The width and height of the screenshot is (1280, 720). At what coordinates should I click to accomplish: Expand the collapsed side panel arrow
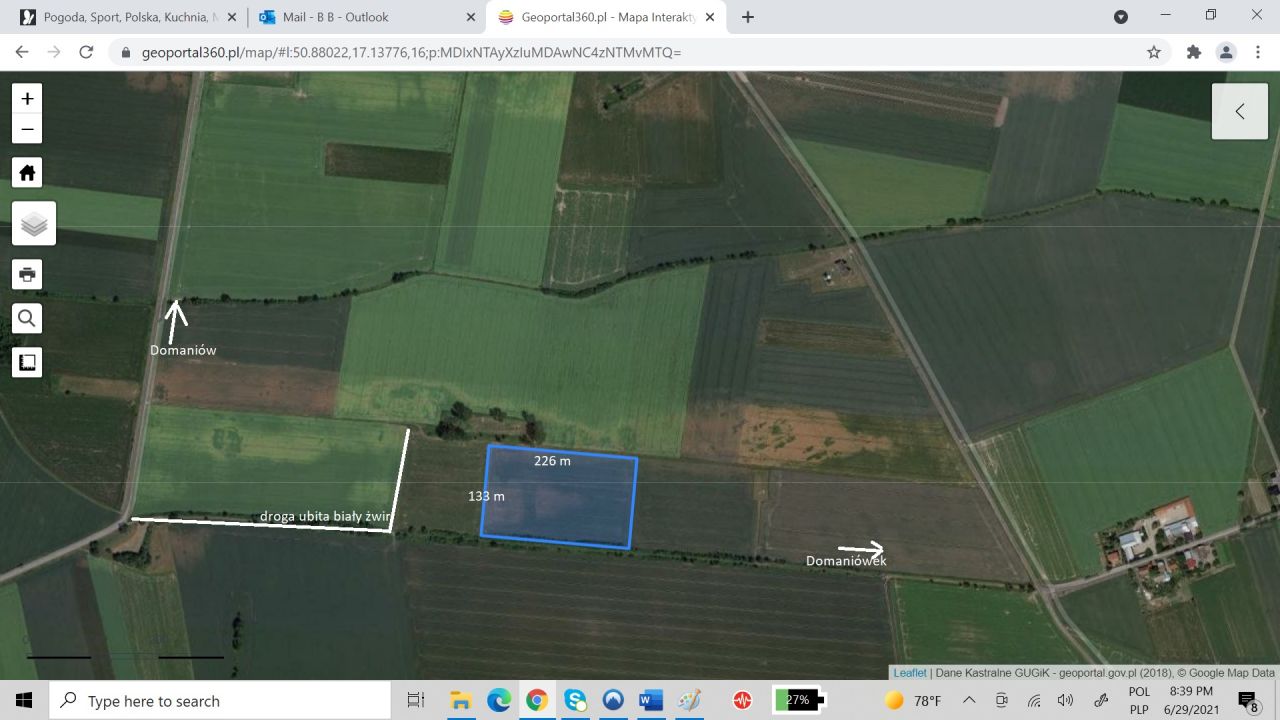[1239, 111]
